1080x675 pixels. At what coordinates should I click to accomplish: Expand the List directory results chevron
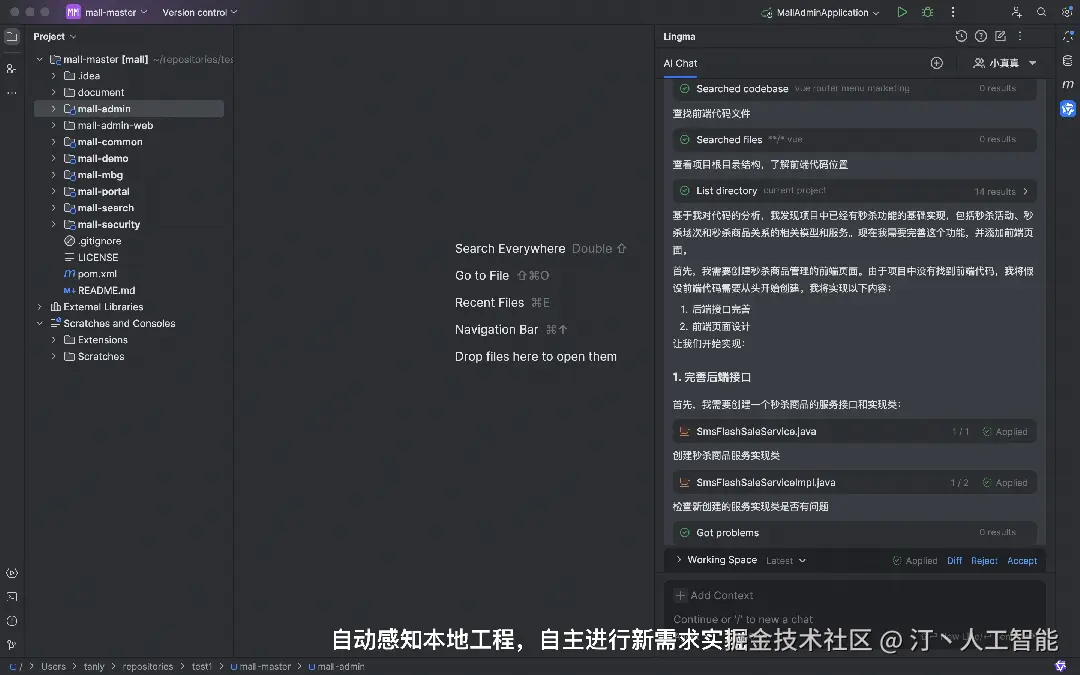1026,191
